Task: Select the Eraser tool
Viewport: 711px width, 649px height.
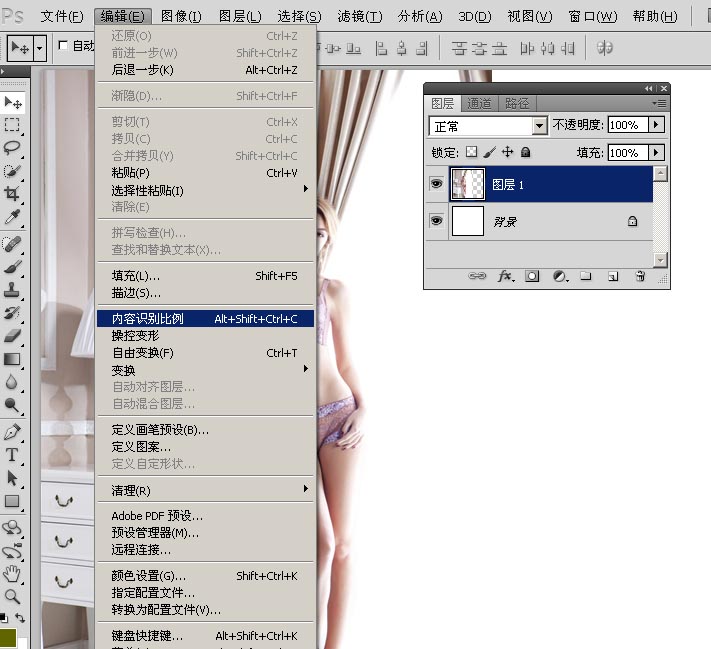Action: click(x=12, y=336)
